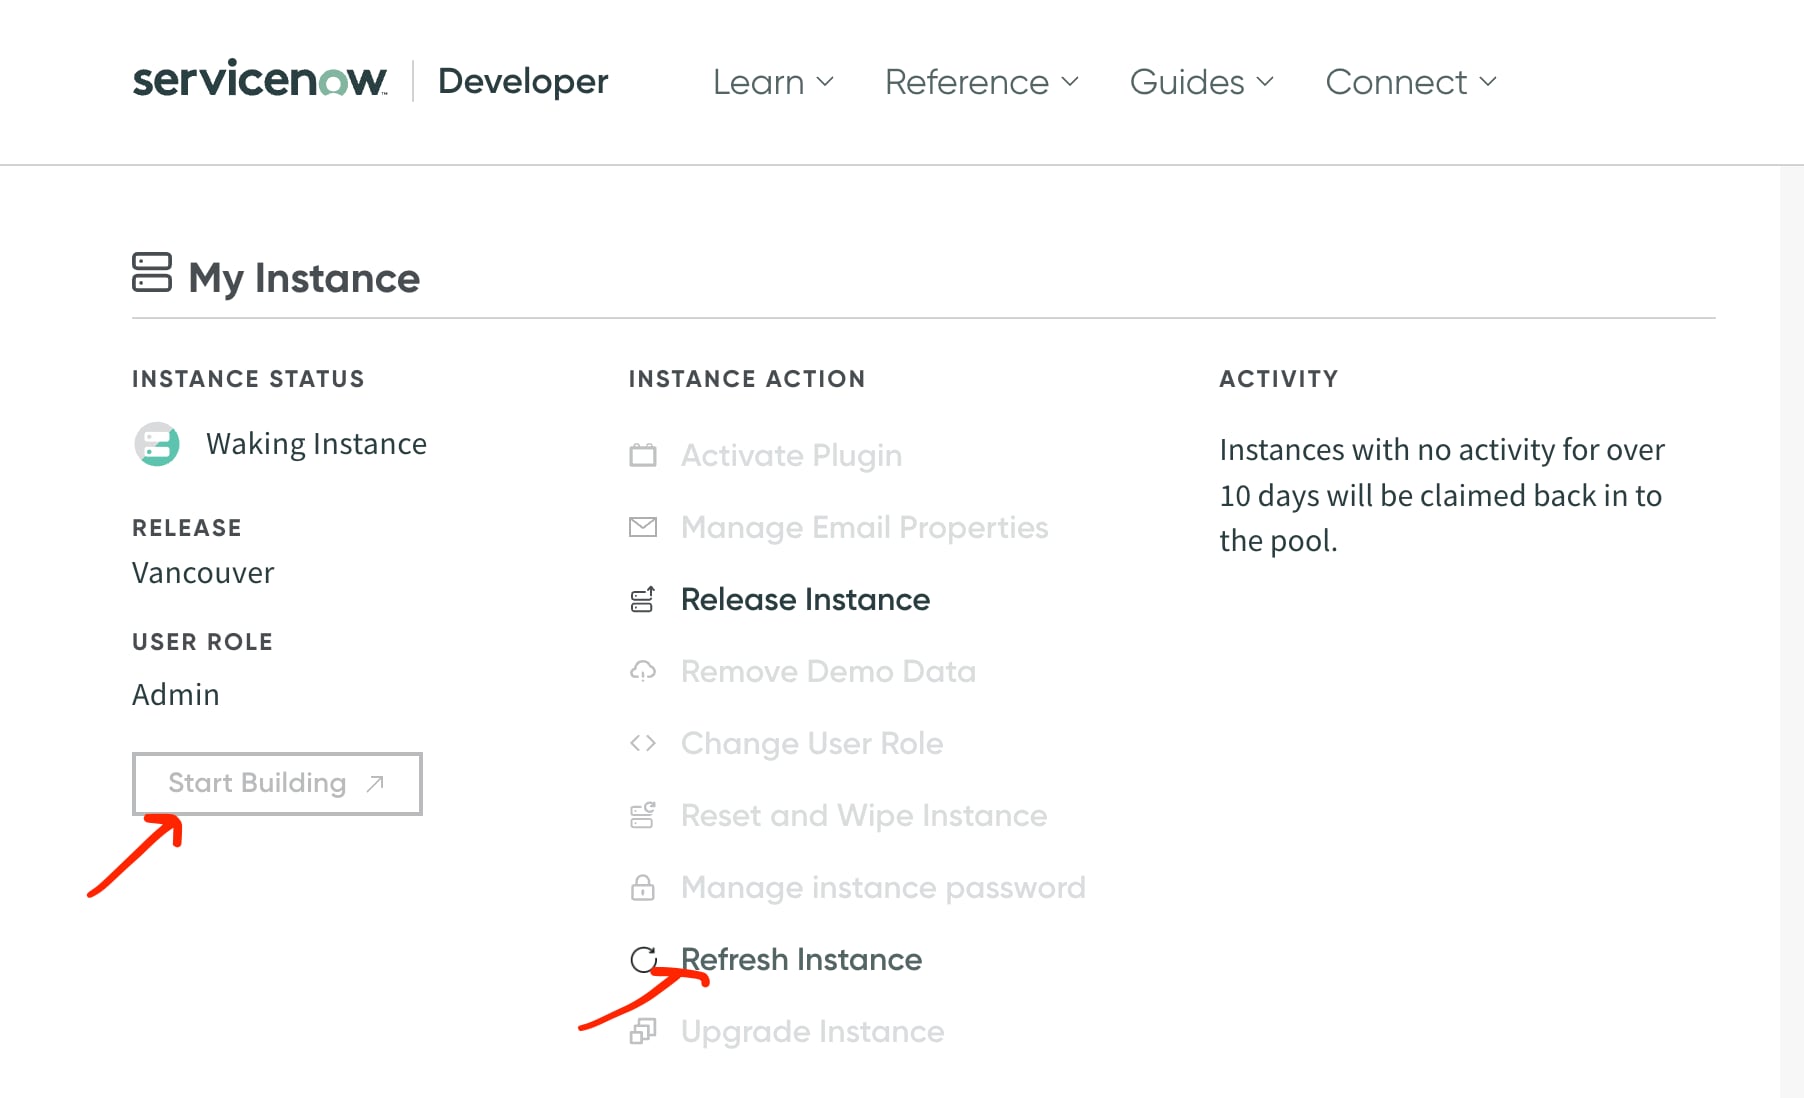Click the Vancouver release value
The width and height of the screenshot is (1804, 1098).
203,573
